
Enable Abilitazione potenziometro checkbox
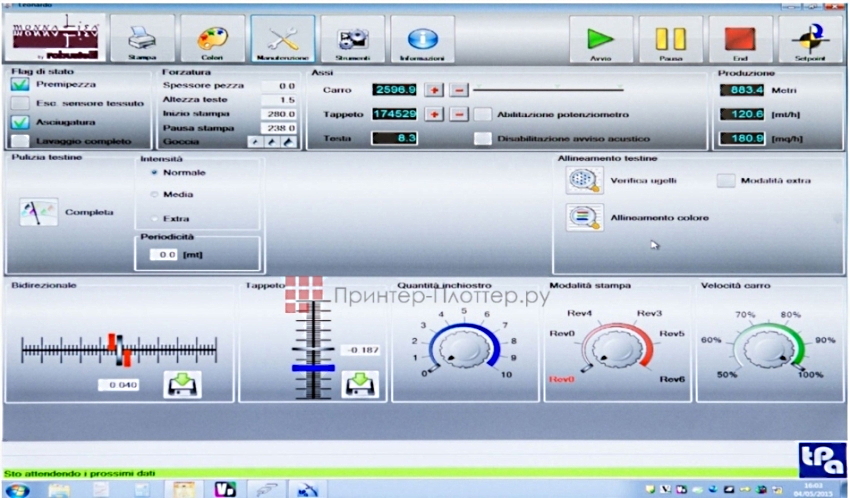pyautogui.click(x=483, y=114)
